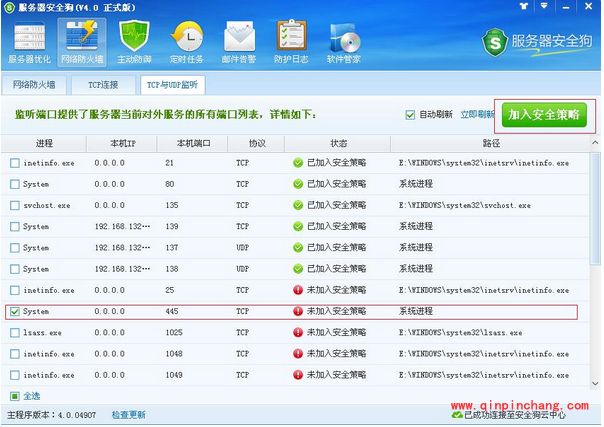The image size is (604, 427).
Task: Open 服务器优化 (server optimization) toolbar icon
Action: 27,41
